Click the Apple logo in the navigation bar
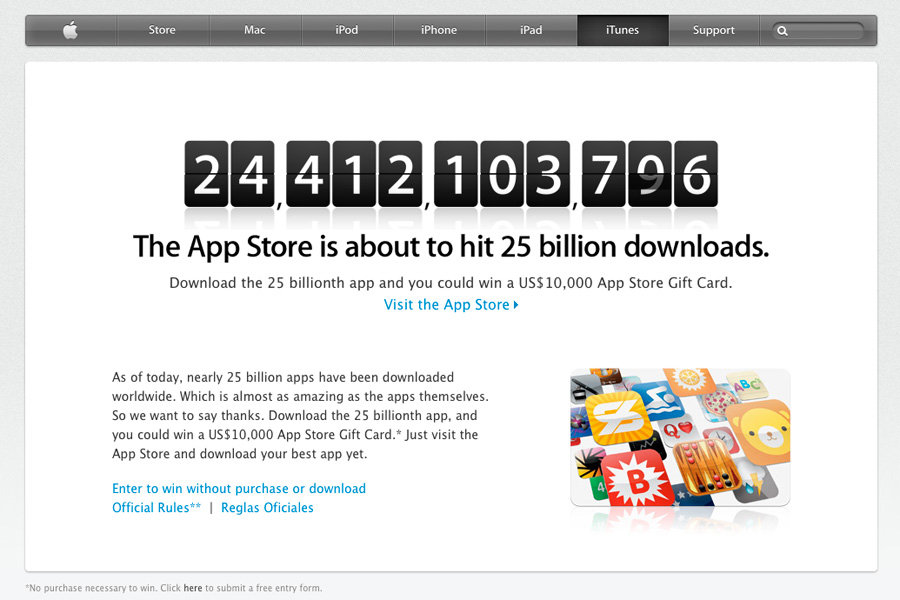This screenshot has height=600, width=900. tap(70, 30)
